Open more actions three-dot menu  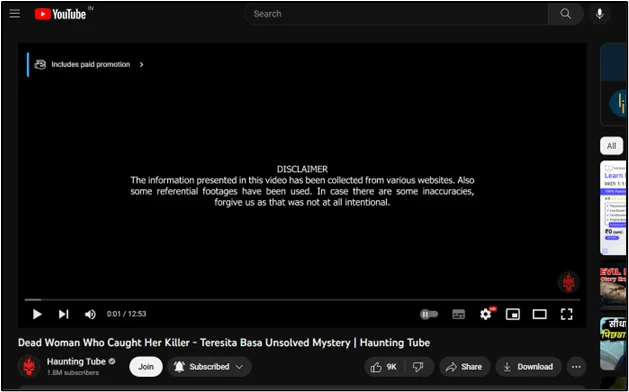point(576,367)
